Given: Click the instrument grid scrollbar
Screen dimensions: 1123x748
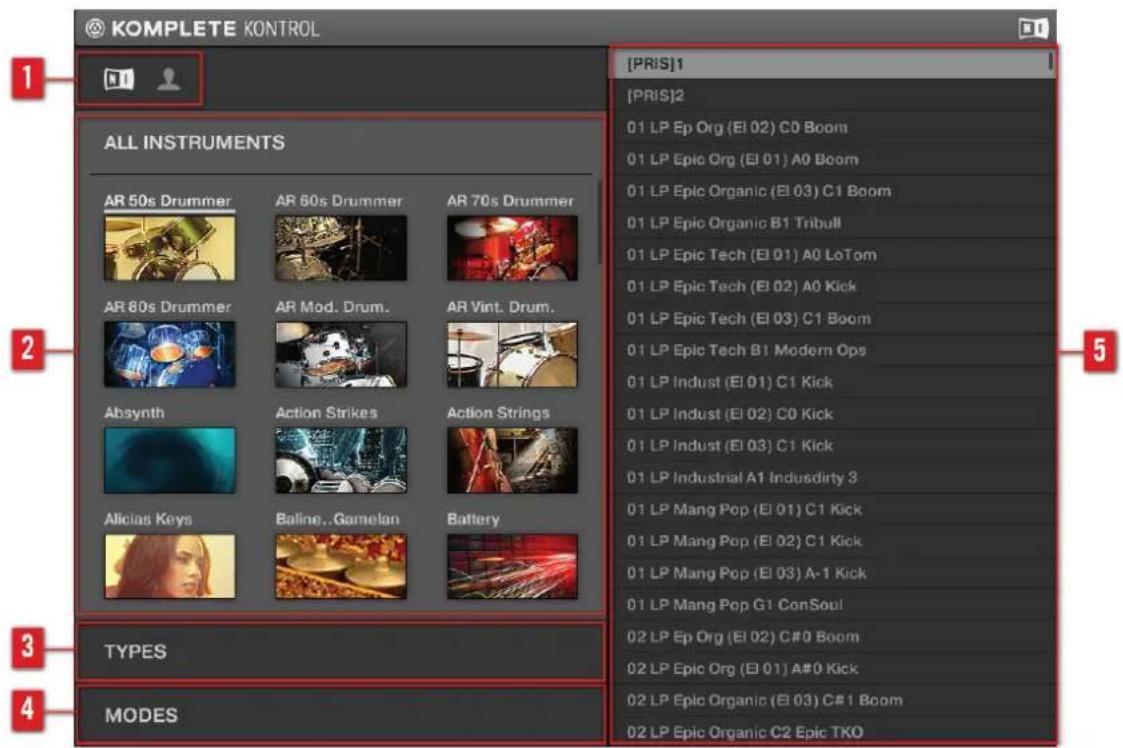Looking at the screenshot, I should point(599,222).
